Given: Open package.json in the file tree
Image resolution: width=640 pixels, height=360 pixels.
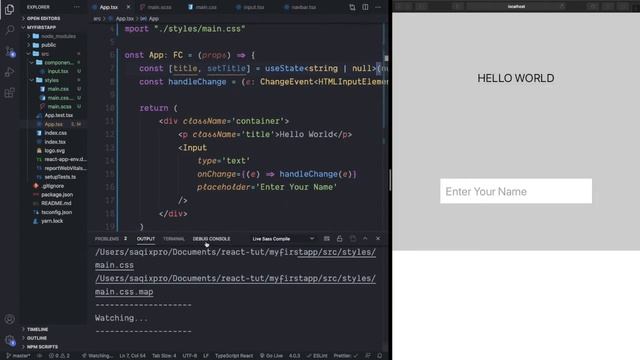Looking at the screenshot, I should pos(57,195).
